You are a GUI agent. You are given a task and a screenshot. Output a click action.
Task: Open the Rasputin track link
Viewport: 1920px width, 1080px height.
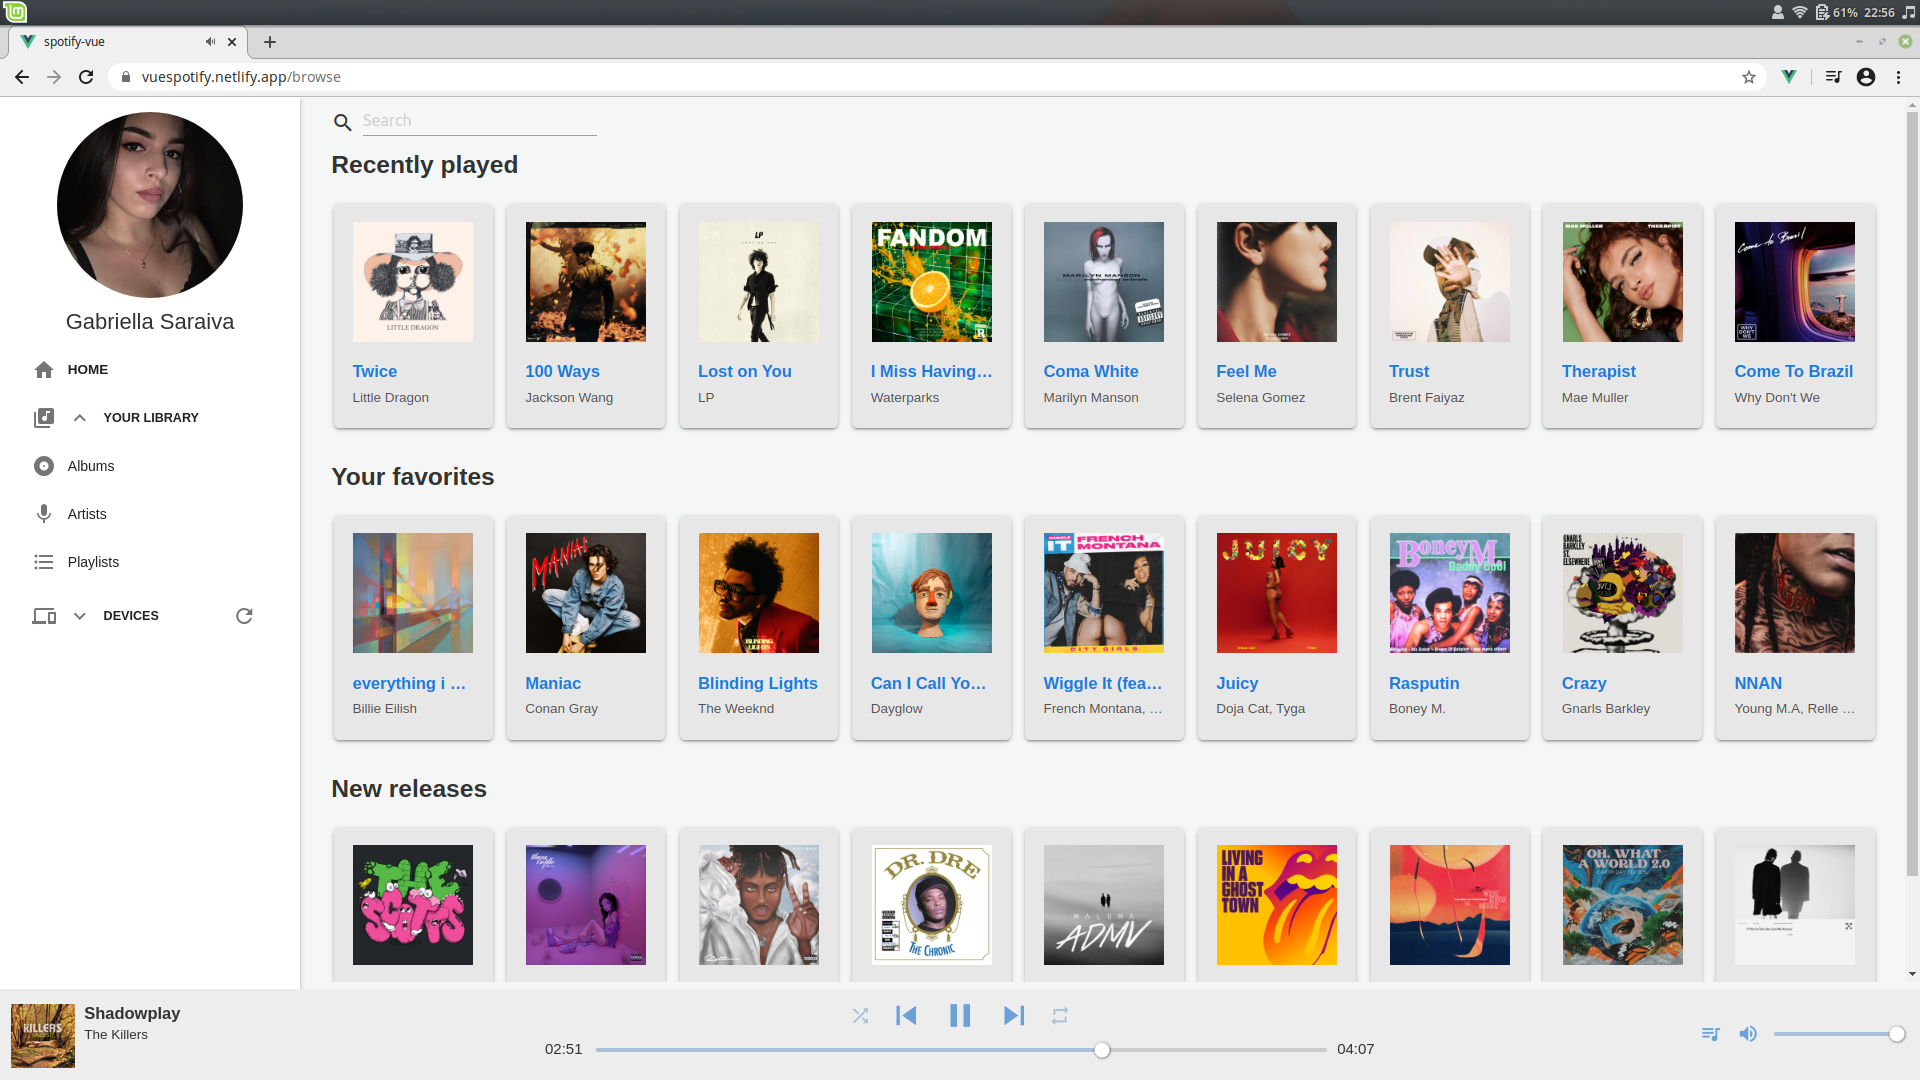point(1424,683)
